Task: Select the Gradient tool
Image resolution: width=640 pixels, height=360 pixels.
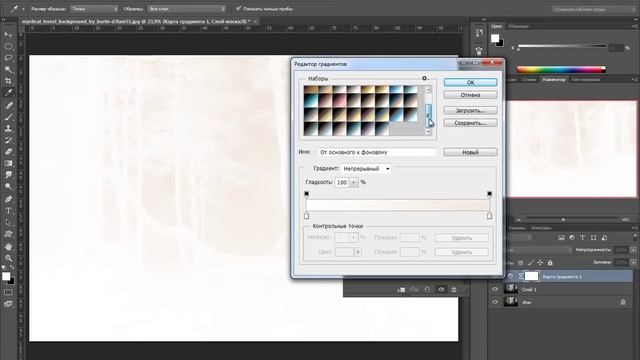Action: pyautogui.click(x=8, y=163)
